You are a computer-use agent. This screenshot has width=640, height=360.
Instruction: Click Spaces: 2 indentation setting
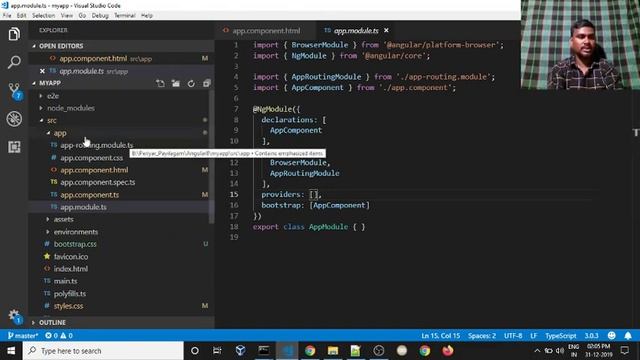(x=482, y=336)
